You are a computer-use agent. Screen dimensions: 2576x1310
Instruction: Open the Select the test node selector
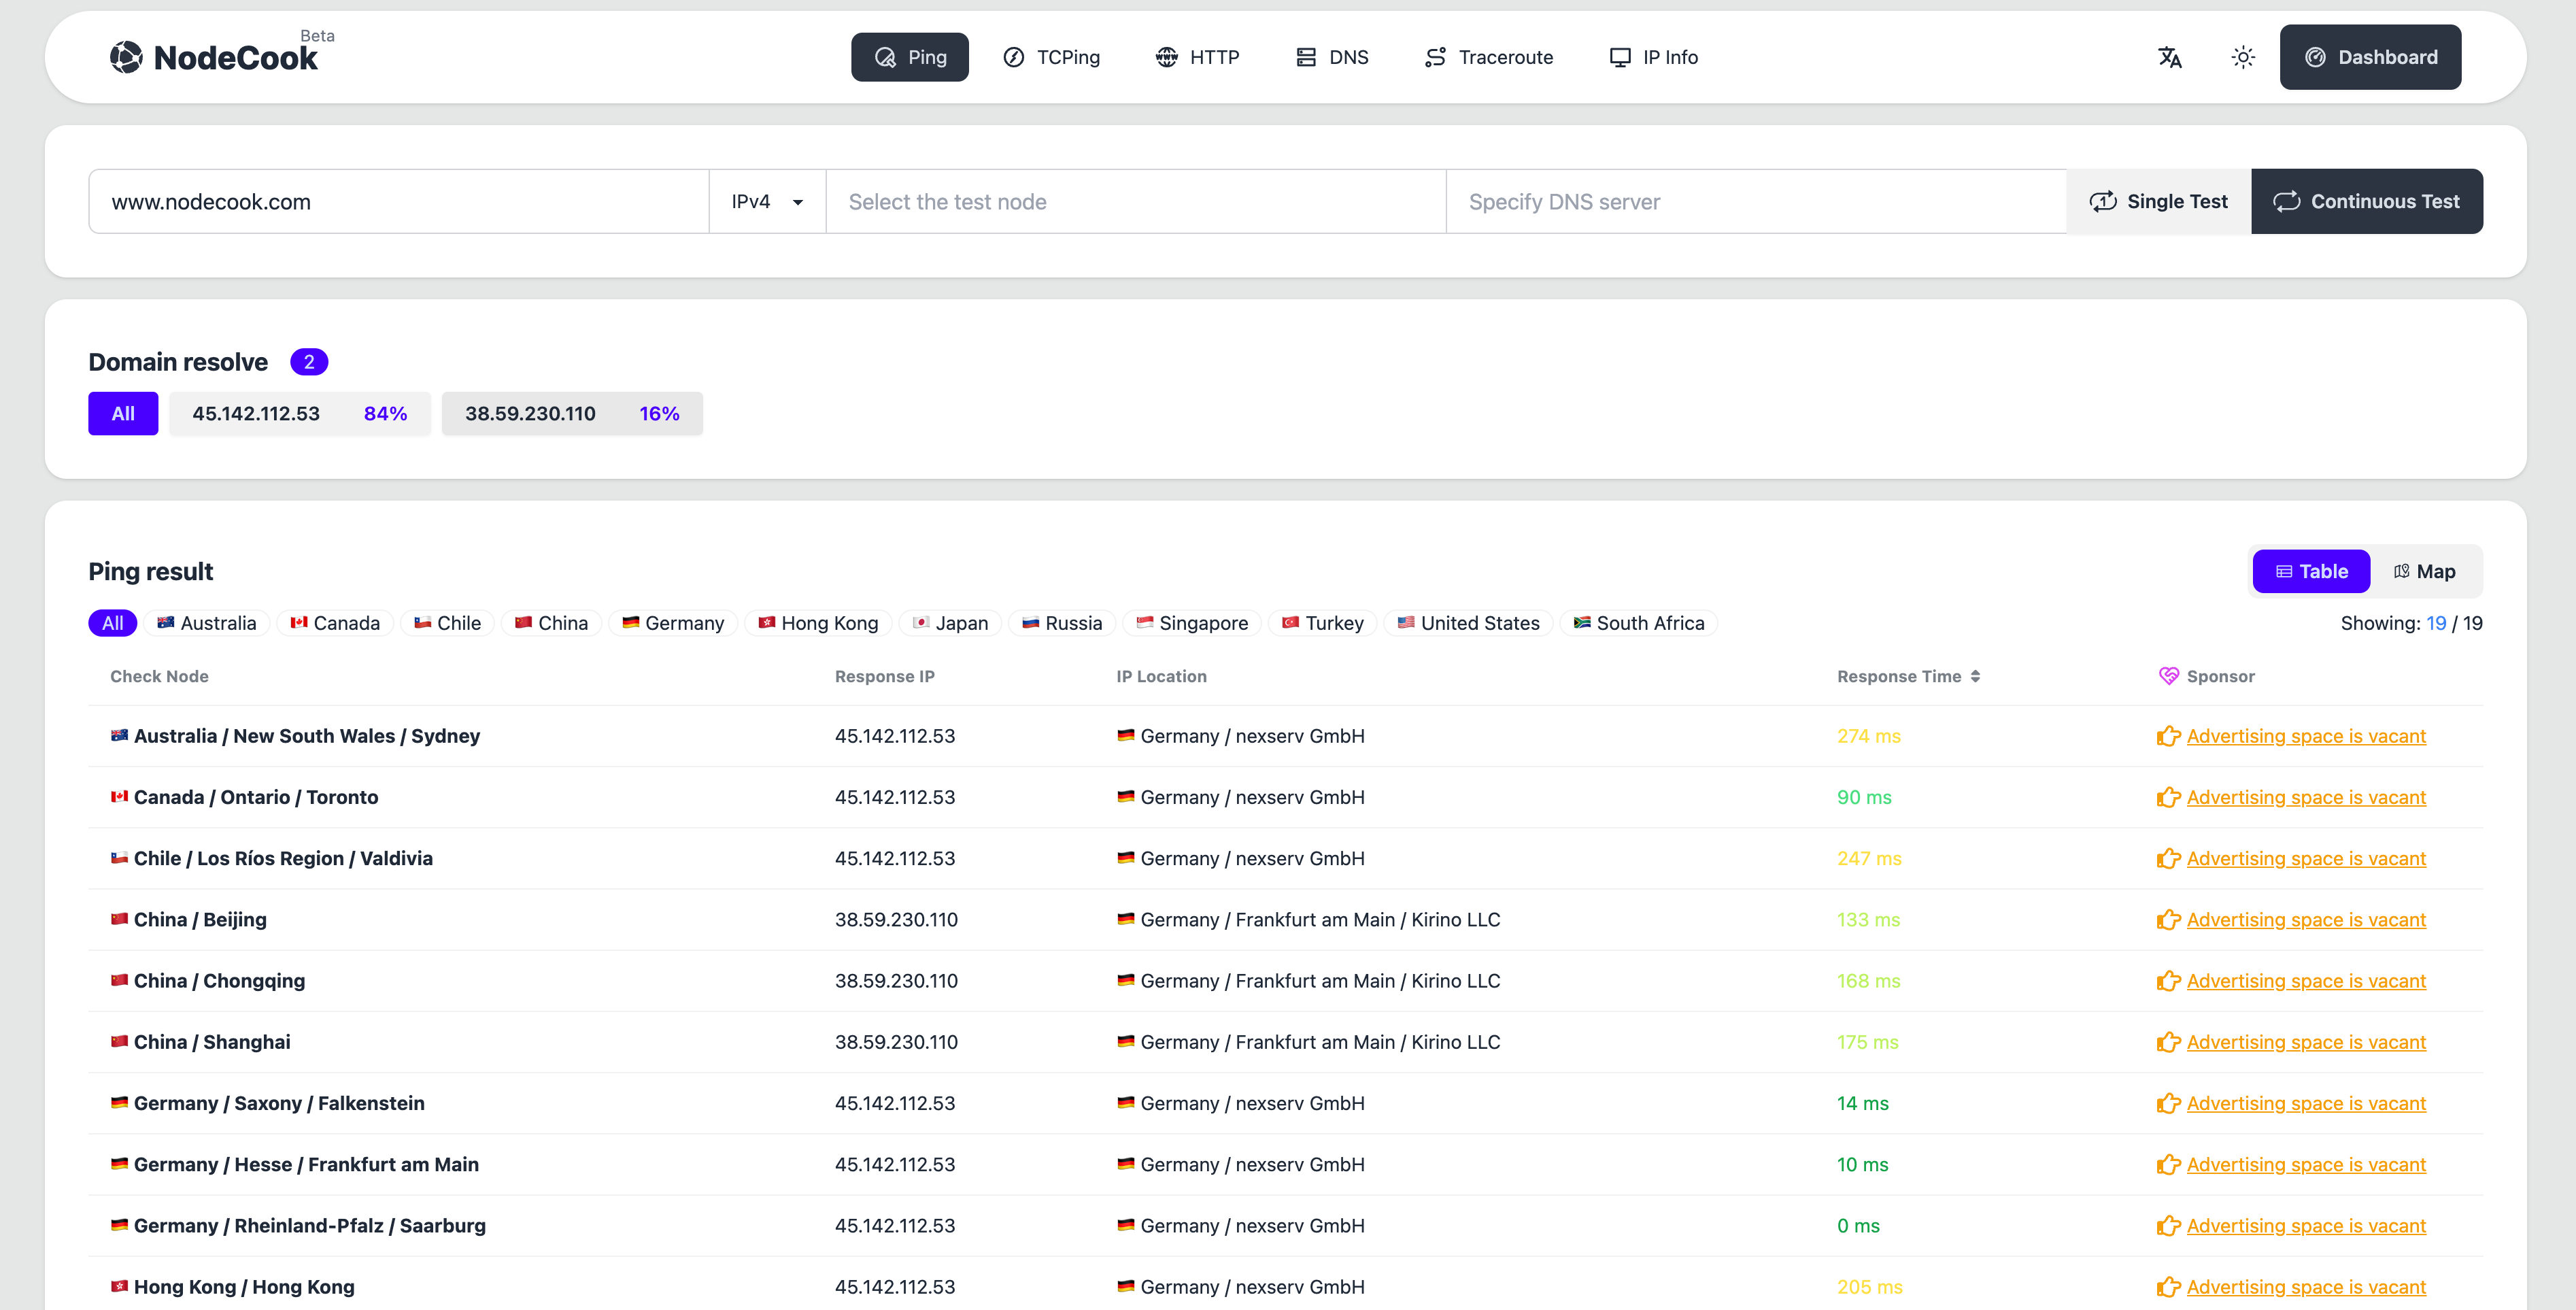coord(1136,201)
